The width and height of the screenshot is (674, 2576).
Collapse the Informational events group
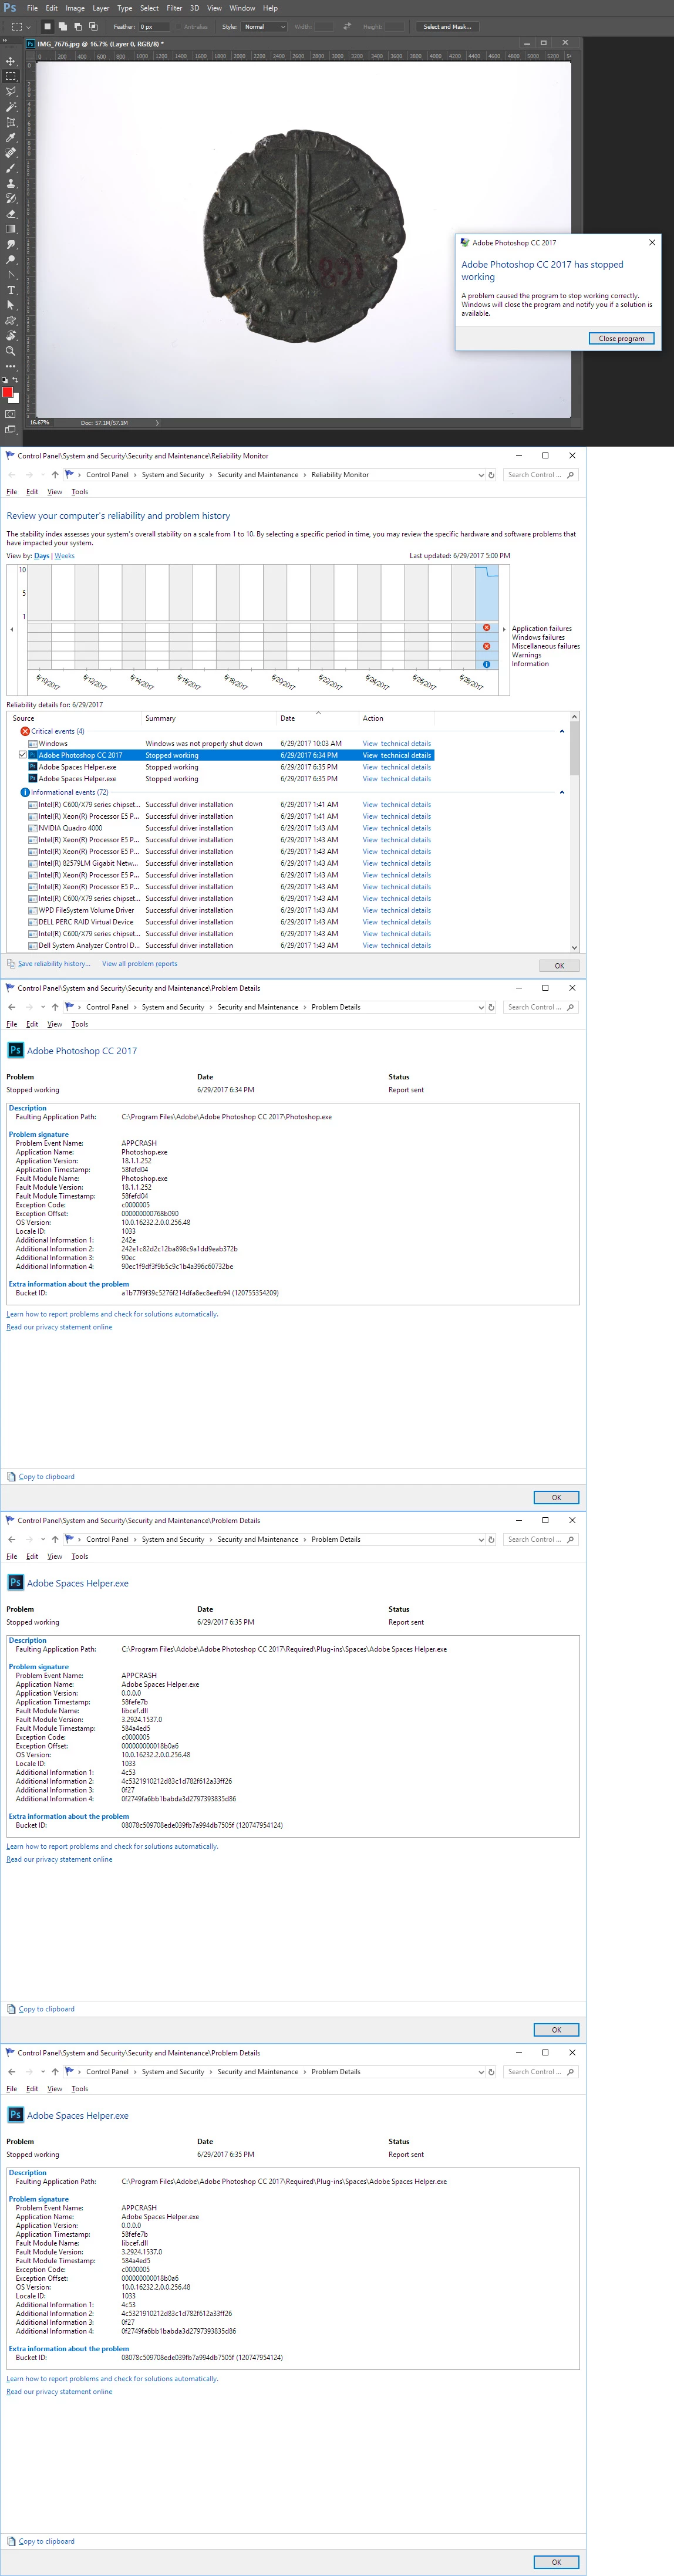[x=562, y=792]
